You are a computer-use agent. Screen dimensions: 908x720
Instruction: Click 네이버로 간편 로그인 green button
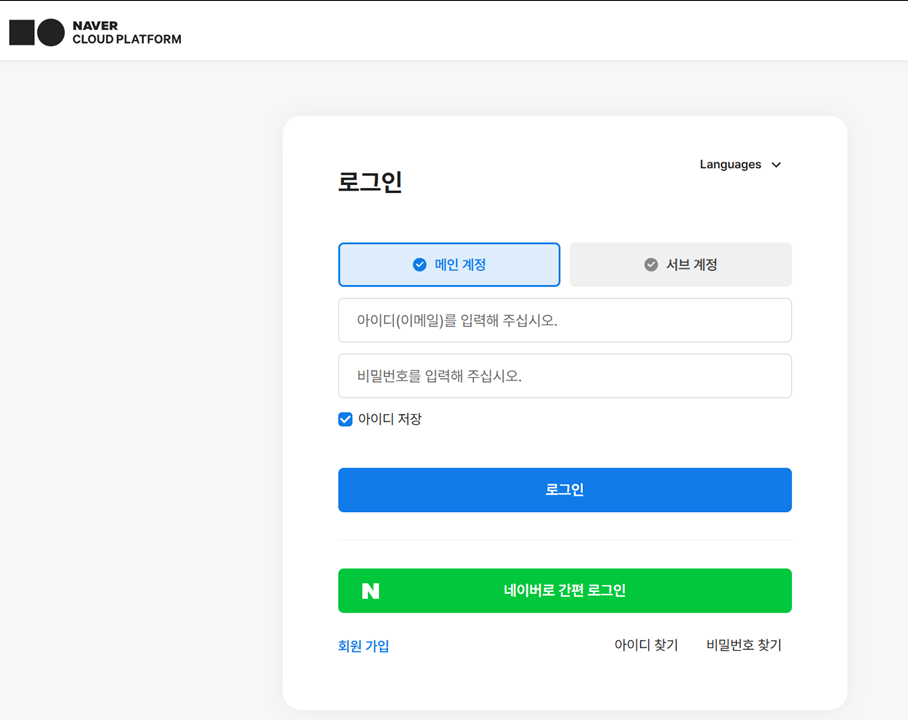coord(565,591)
